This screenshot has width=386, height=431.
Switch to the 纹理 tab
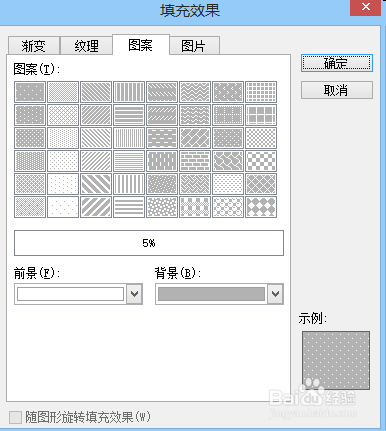pyautogui.click(x=86, y=46)
